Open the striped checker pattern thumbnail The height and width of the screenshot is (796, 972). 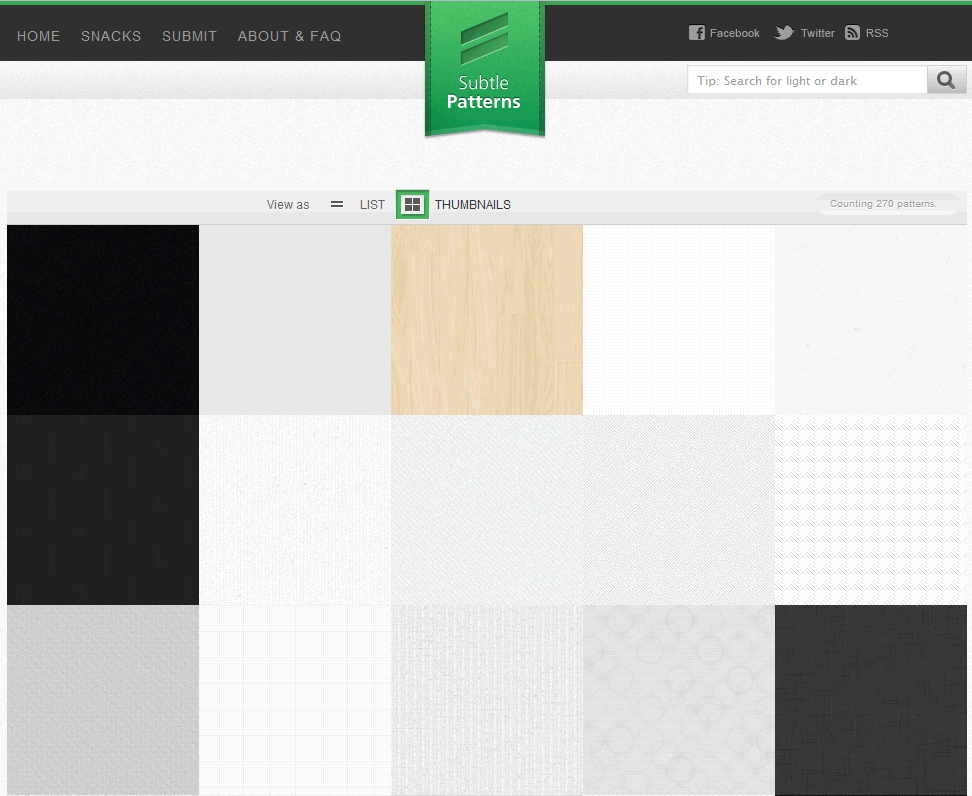click(871, 510)
